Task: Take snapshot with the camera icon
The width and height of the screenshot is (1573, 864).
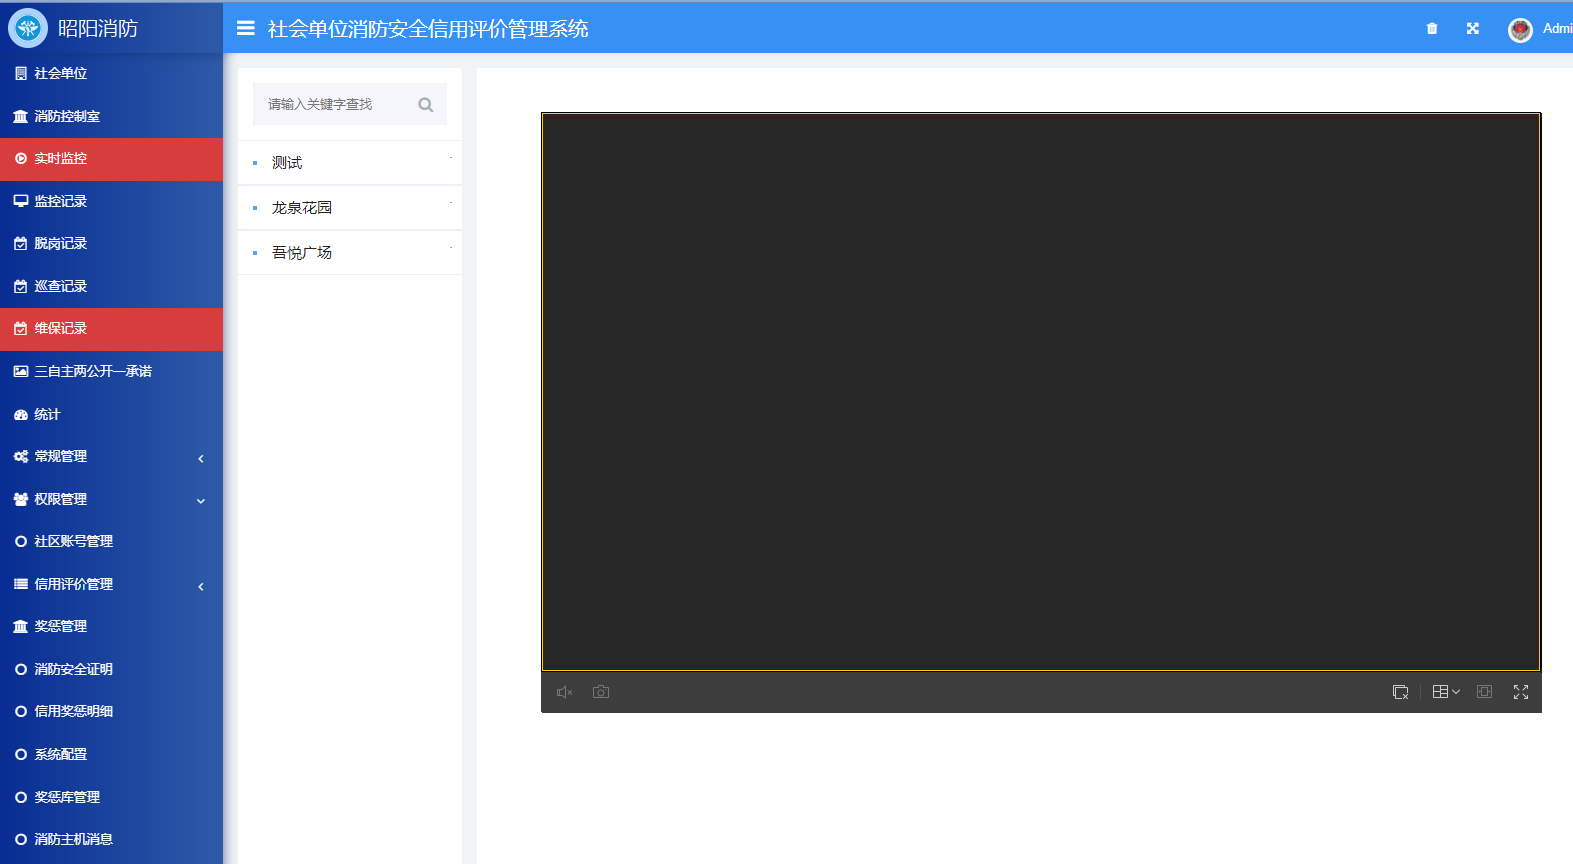Action: pos(601,692)
